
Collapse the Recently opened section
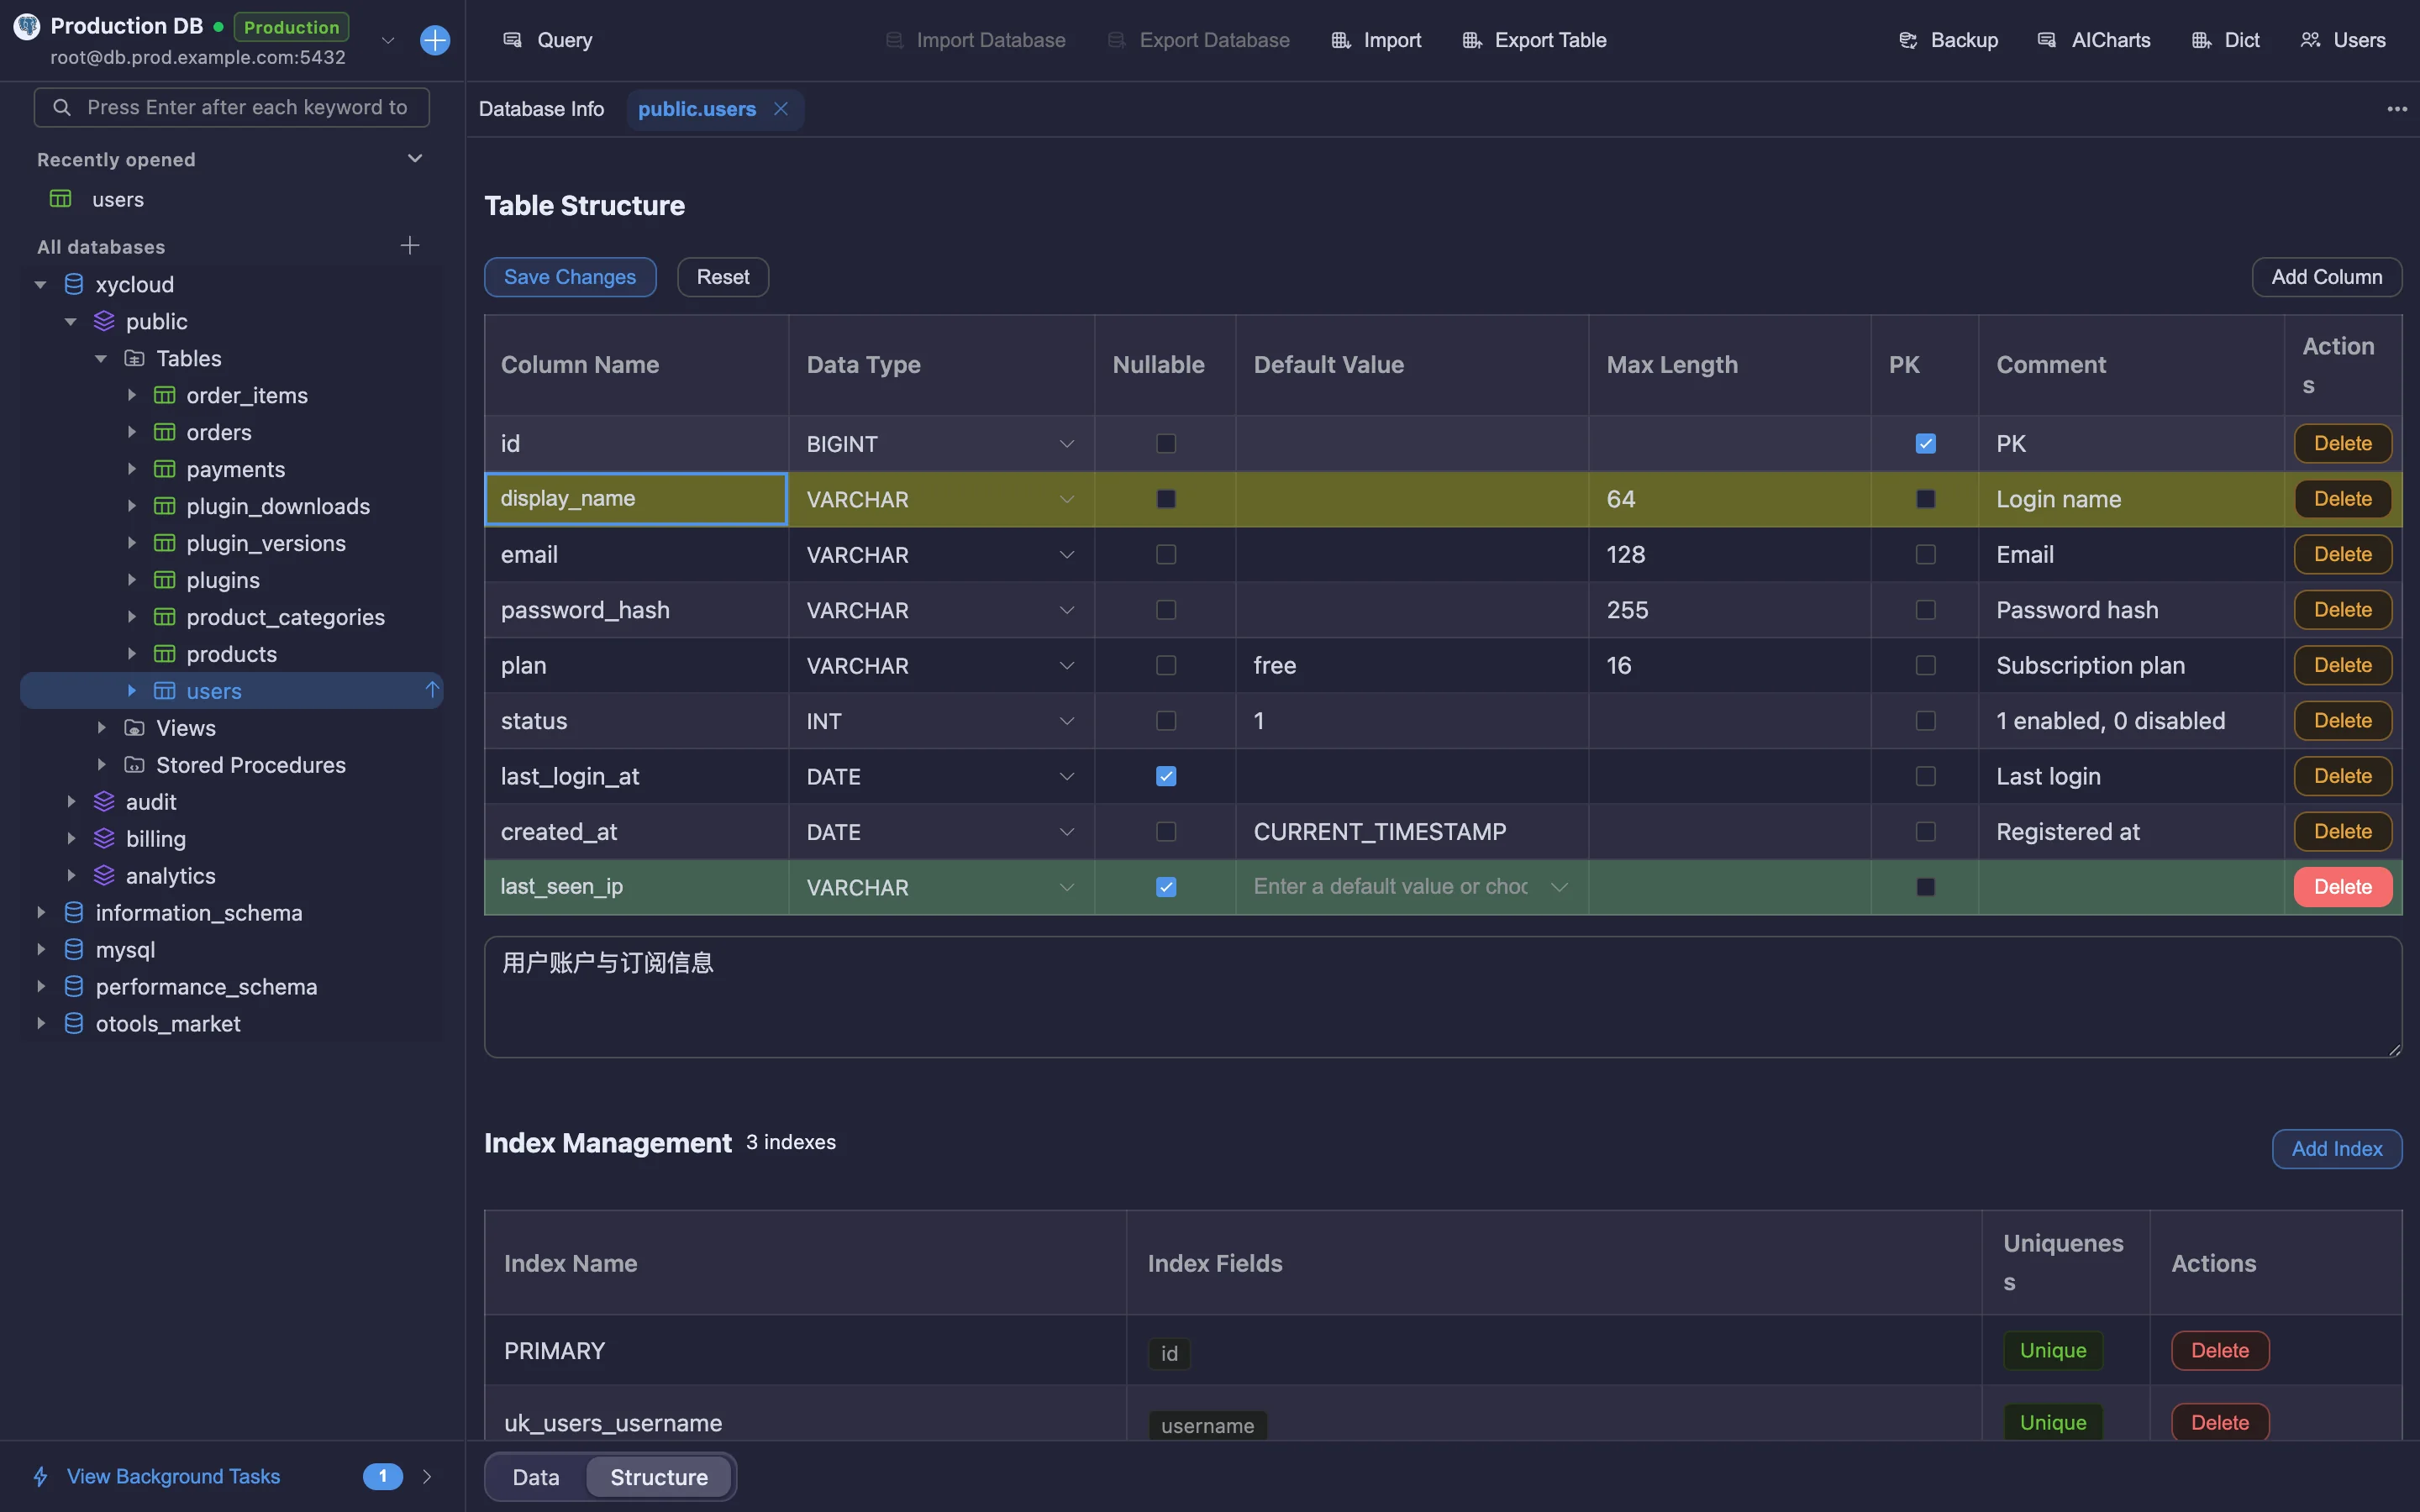pos(415,159)
